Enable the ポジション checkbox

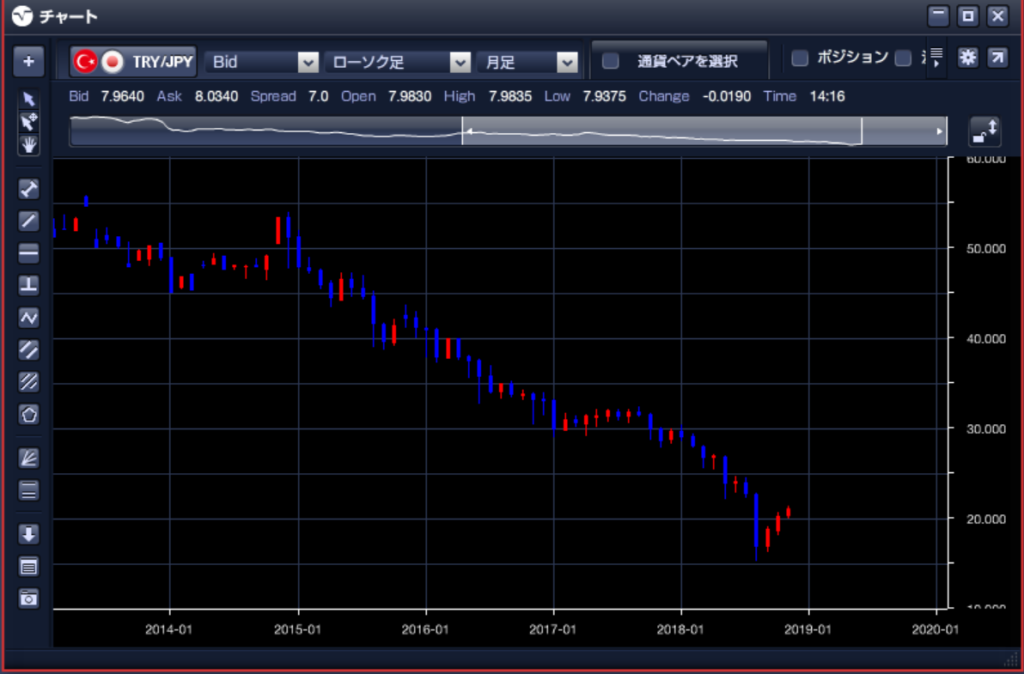click(800, 58)
